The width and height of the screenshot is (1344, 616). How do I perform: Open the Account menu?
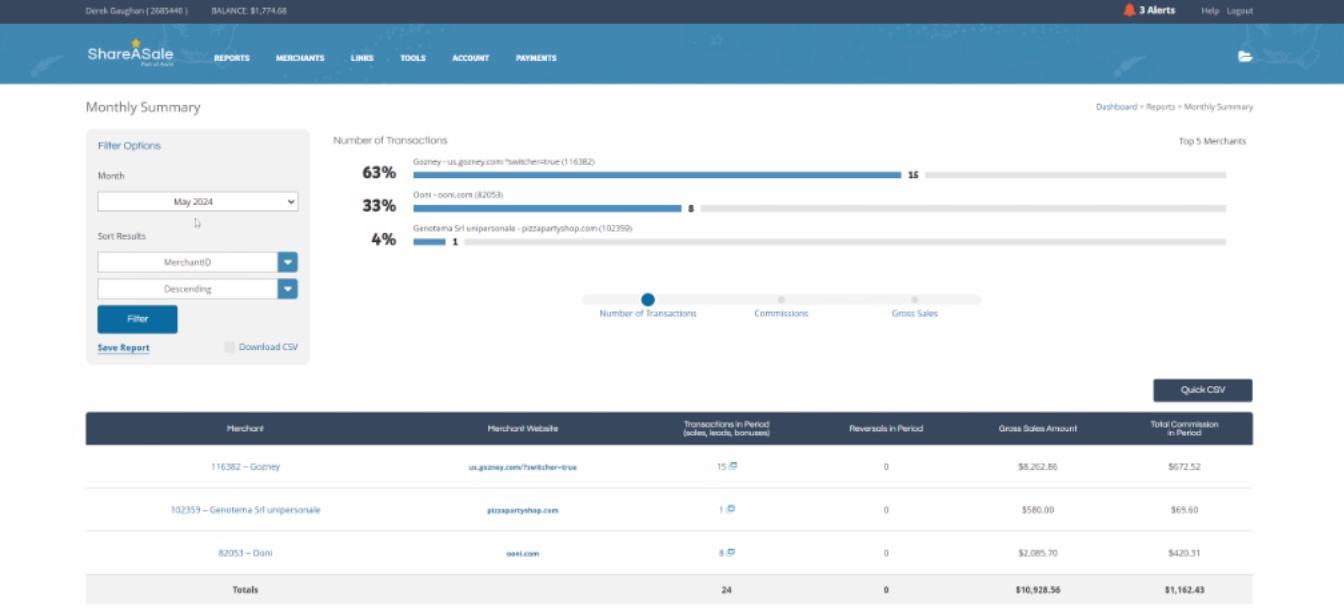(471, 58)
